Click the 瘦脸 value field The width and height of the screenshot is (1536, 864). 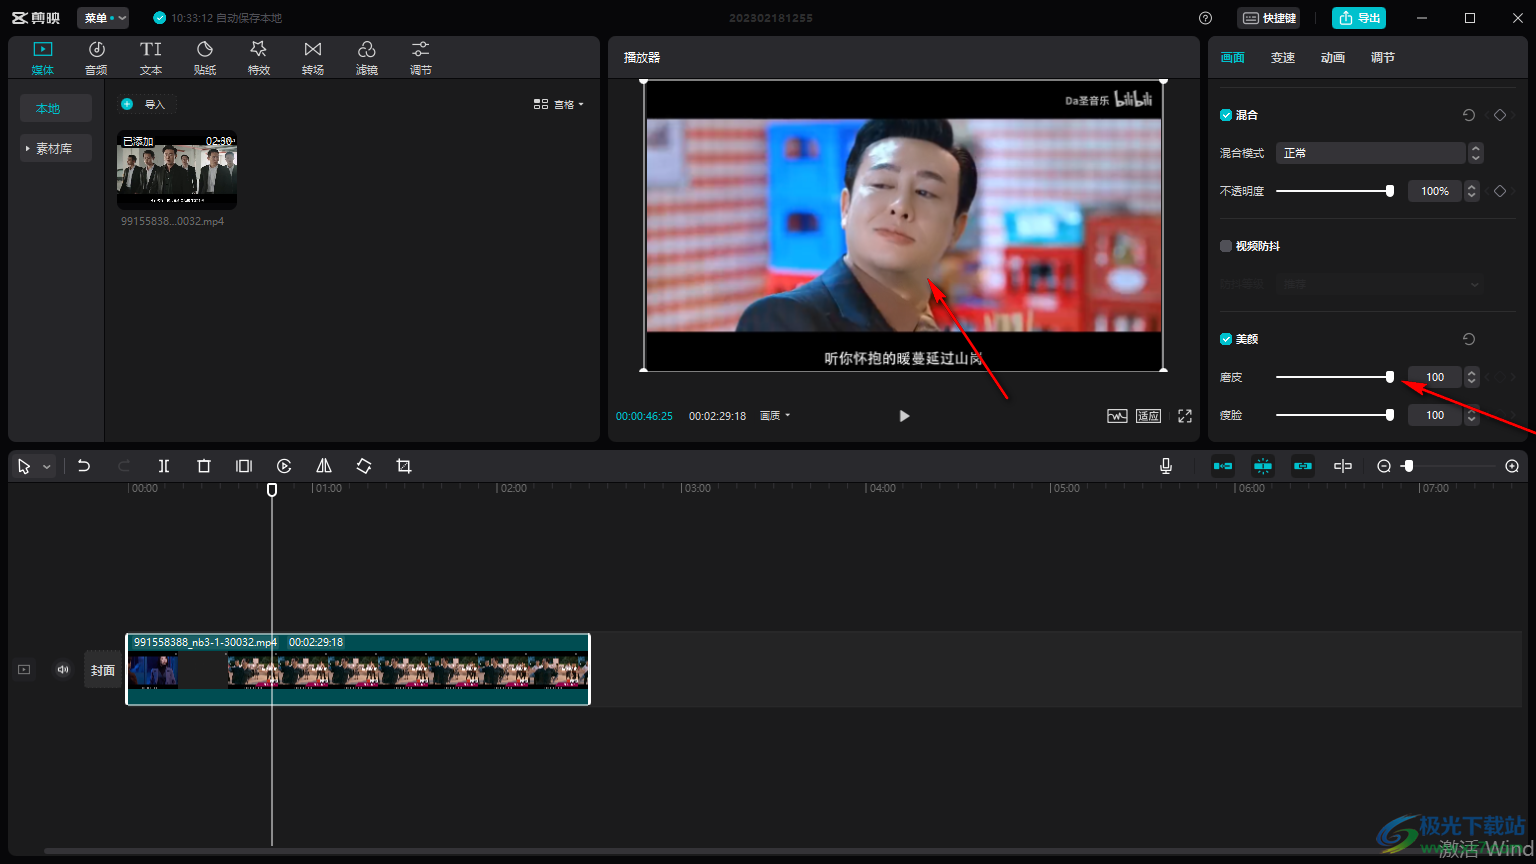(x=1435, y=415)
